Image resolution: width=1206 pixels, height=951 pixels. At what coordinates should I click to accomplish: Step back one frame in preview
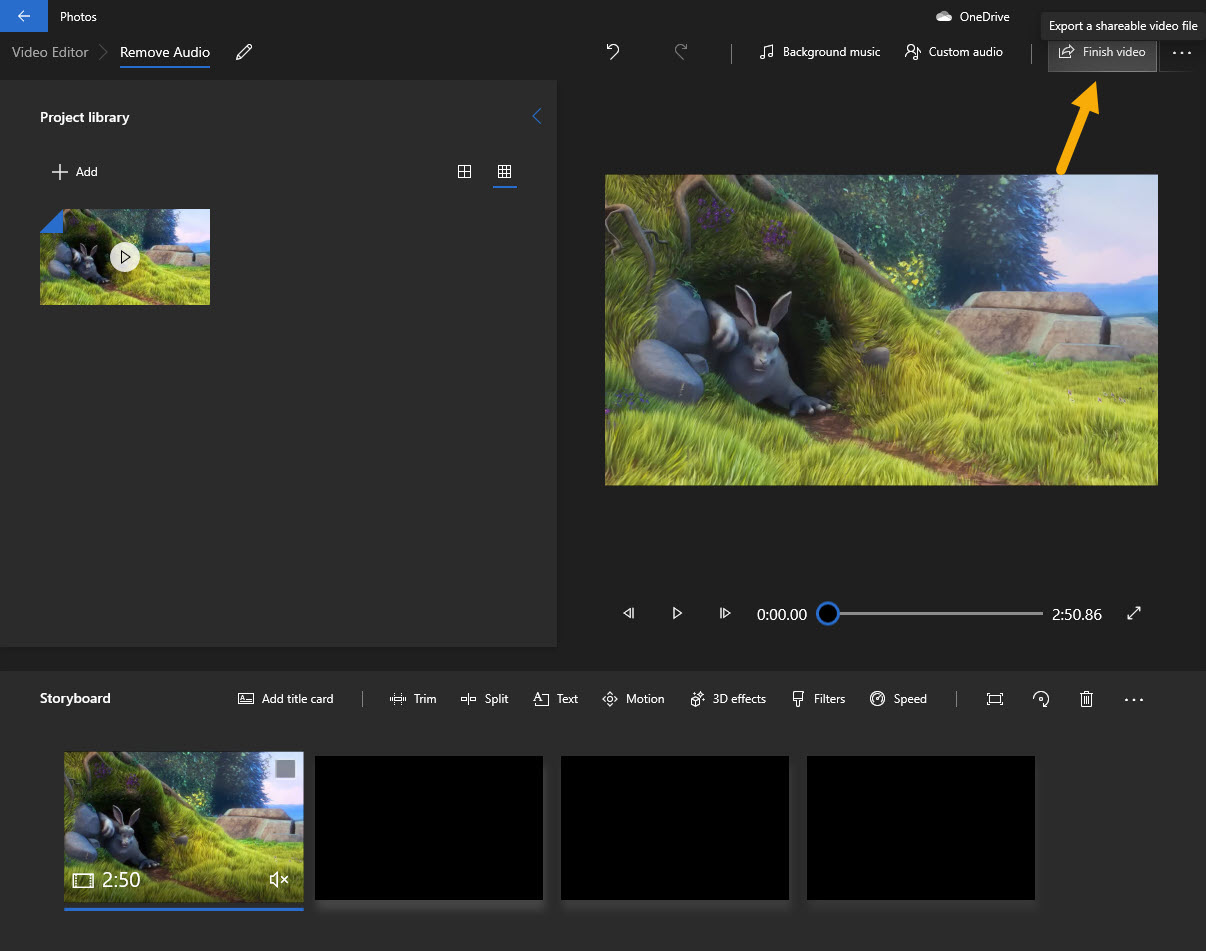click(629, 613)
